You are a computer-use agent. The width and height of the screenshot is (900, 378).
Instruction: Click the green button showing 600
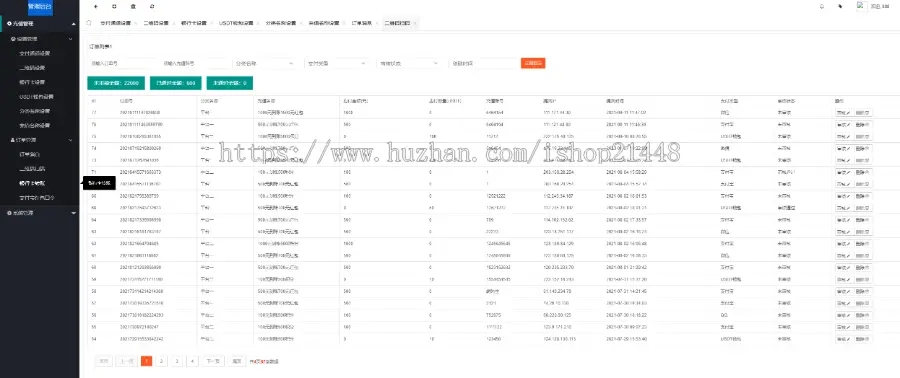point(176,83)
